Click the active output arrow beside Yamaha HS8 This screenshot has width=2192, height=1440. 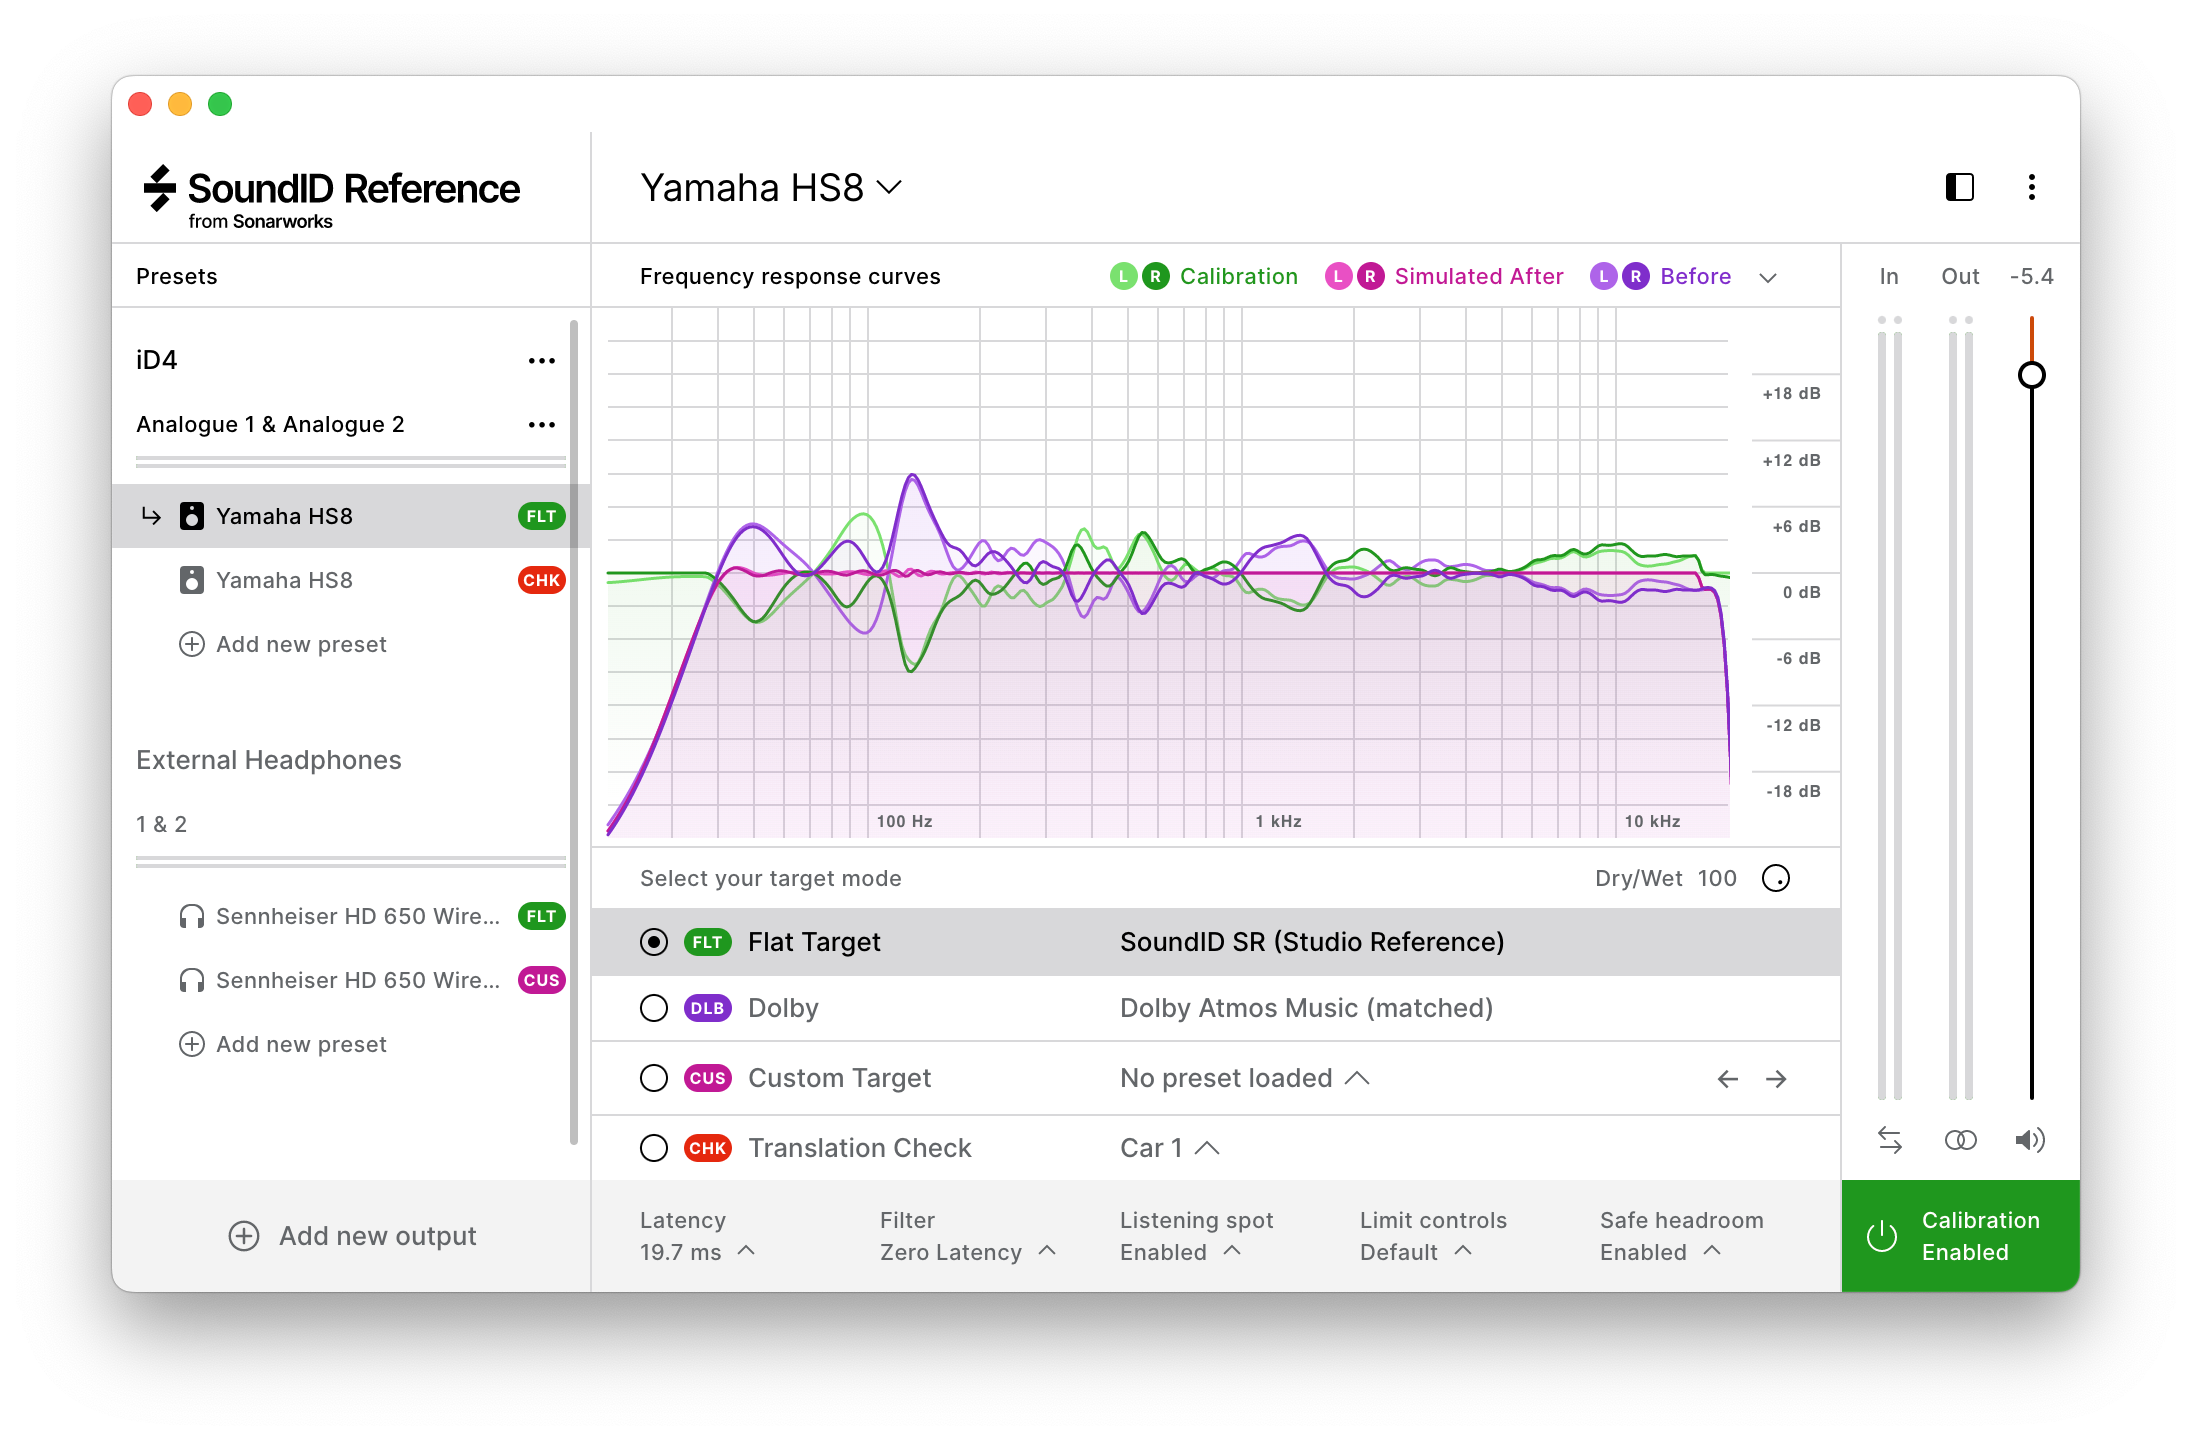coord(151,516)
